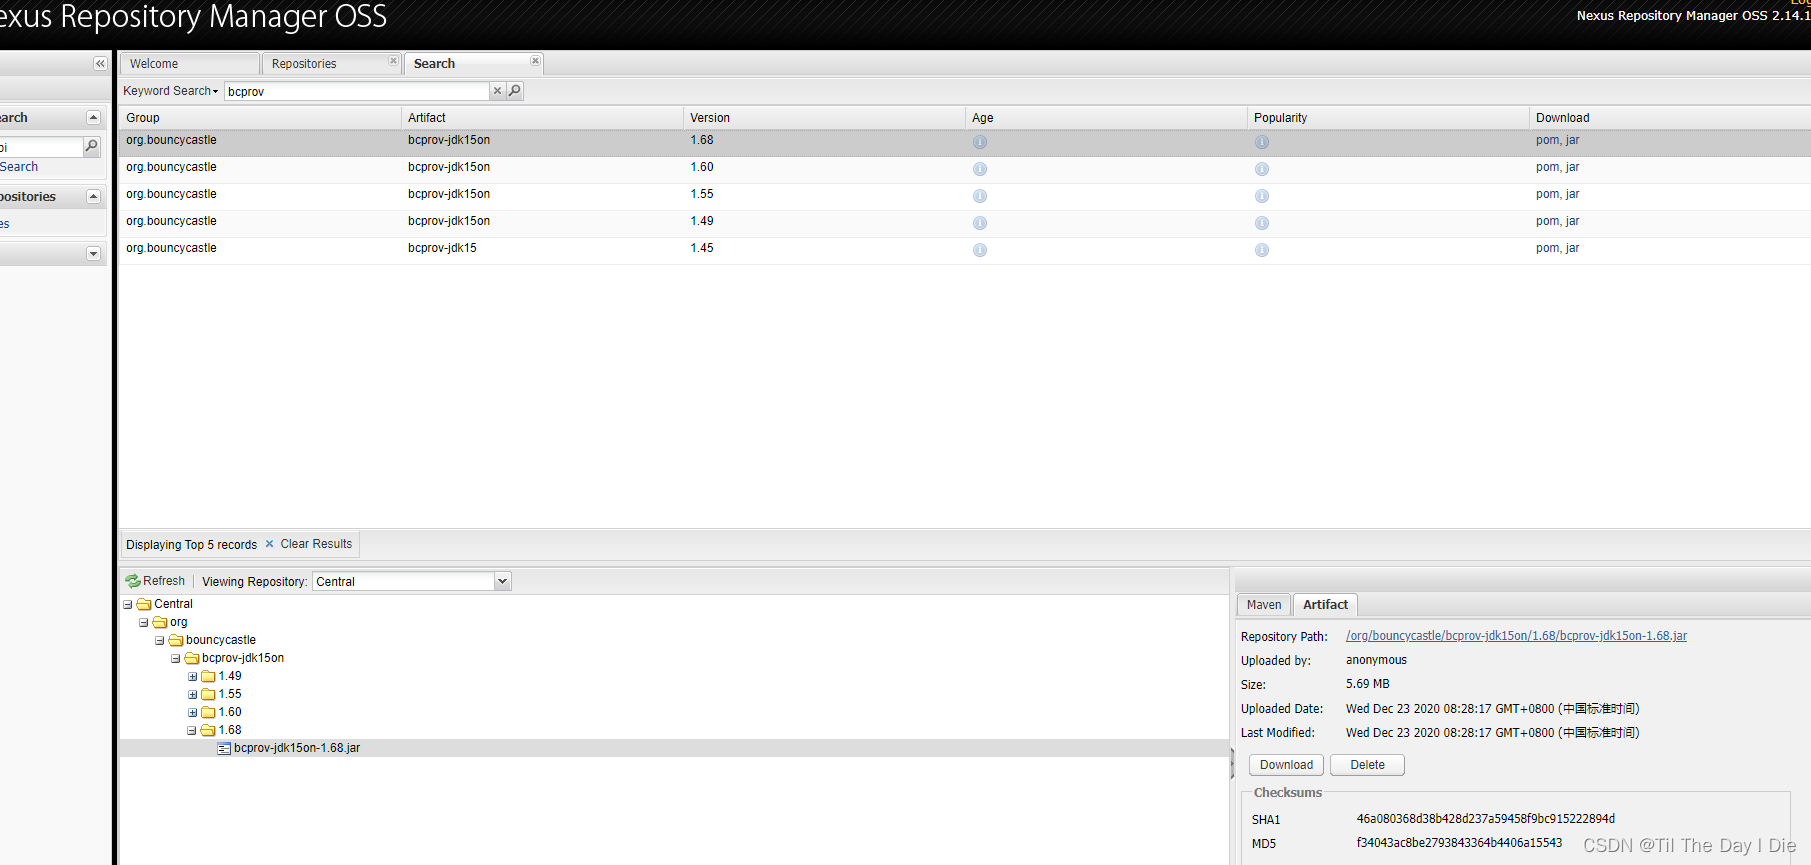Sort results by Group column header
1811x865 pixels.
(x=260, y=118)
